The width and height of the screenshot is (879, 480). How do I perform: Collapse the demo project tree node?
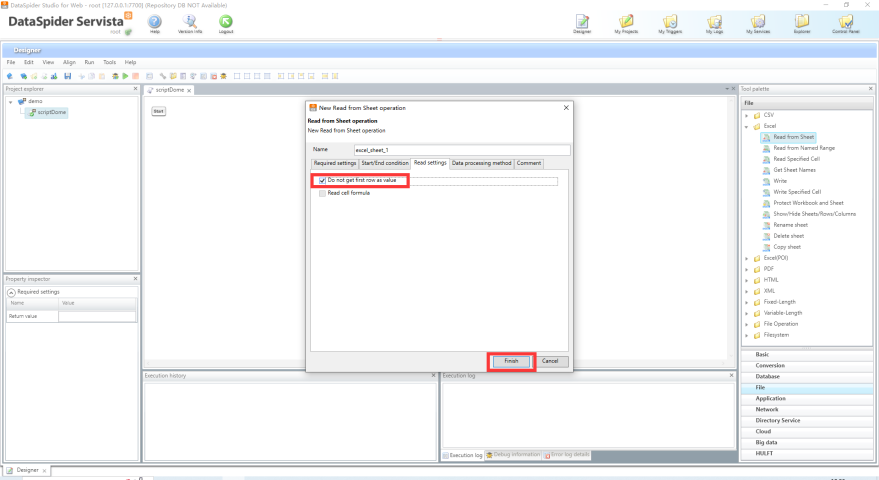[x=11, y=102]
